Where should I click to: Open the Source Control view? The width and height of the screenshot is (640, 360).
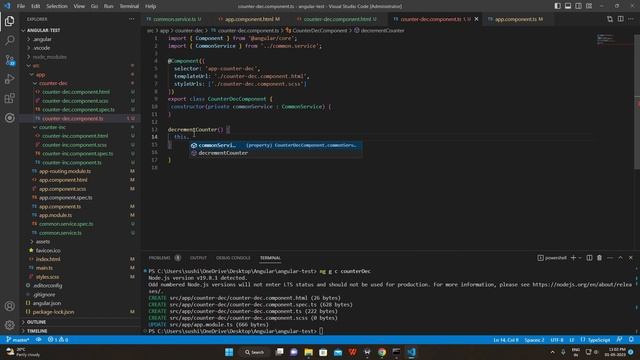(x=10, y=60)
